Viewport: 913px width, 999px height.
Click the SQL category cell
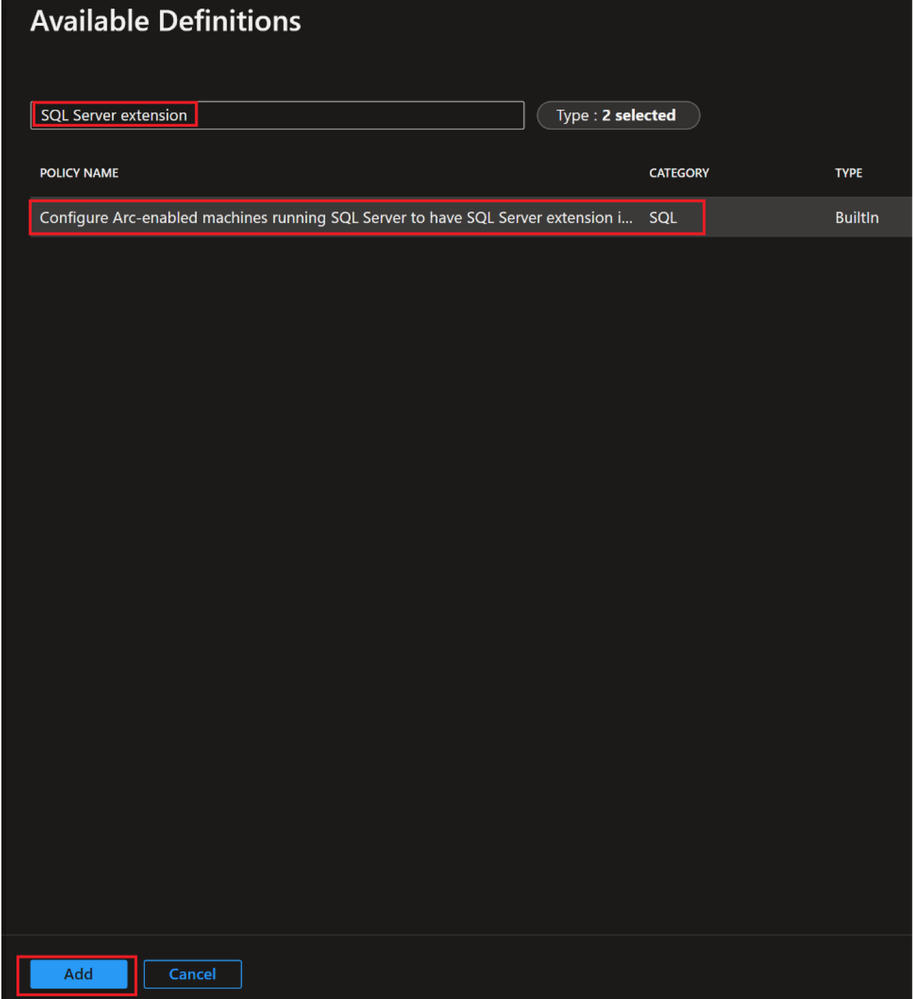663,218
